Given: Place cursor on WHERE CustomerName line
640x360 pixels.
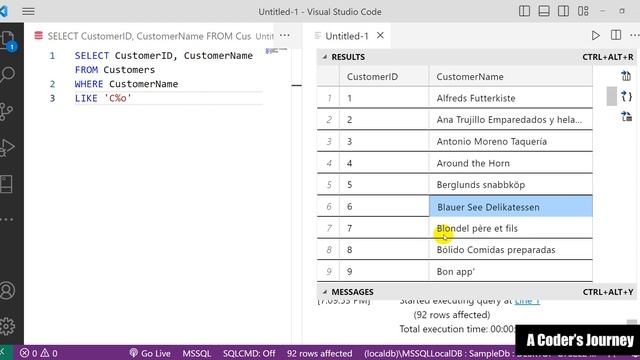Looking at the screenshot, I should (x=126, y=84).
